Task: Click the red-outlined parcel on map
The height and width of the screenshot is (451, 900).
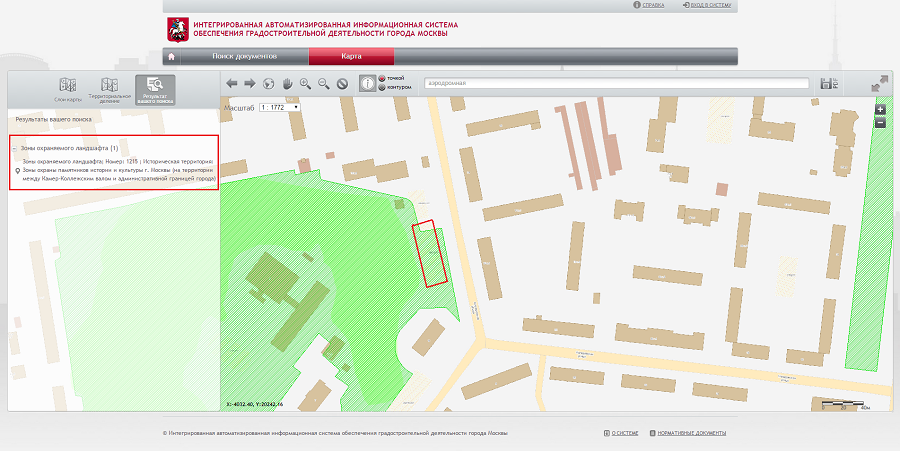Action: [430, 253]
